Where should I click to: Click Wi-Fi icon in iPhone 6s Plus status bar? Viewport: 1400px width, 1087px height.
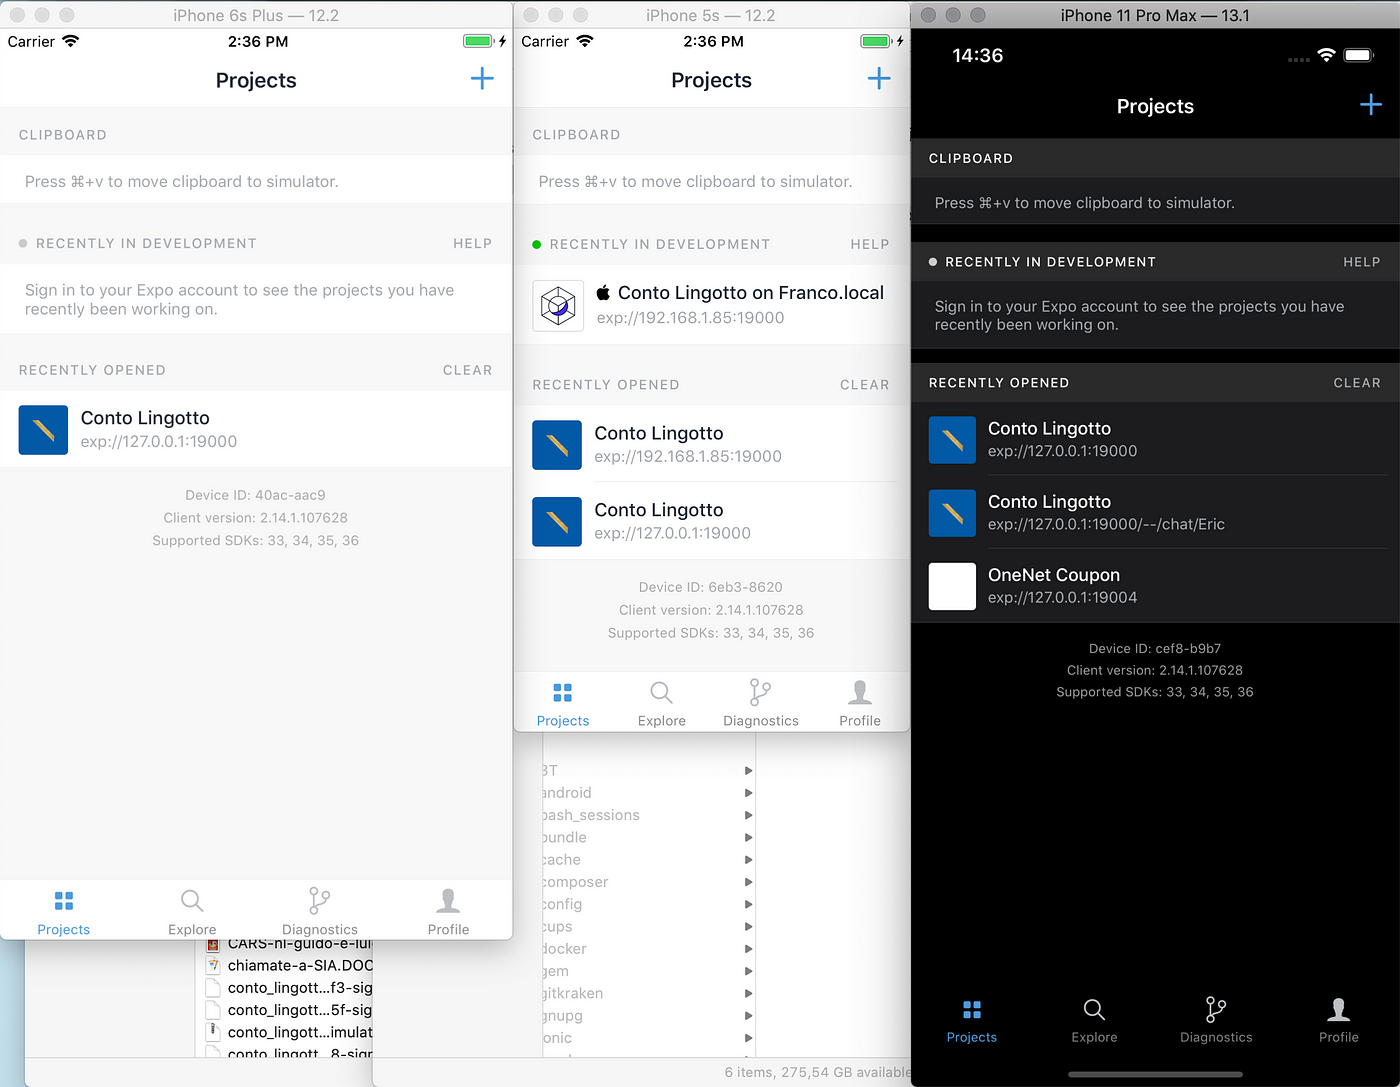pos(70,41)
